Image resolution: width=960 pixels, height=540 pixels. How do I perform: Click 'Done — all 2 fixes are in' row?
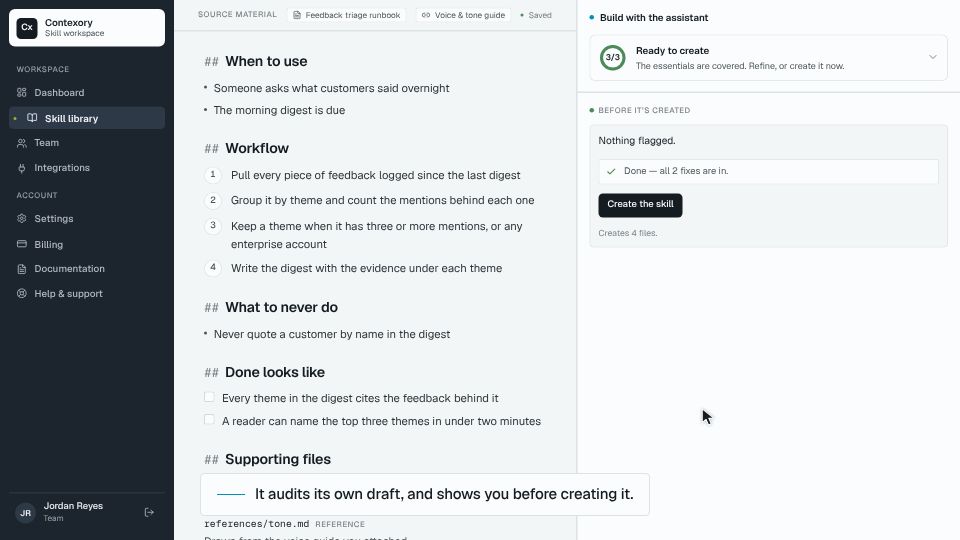[x=768, y=171]
